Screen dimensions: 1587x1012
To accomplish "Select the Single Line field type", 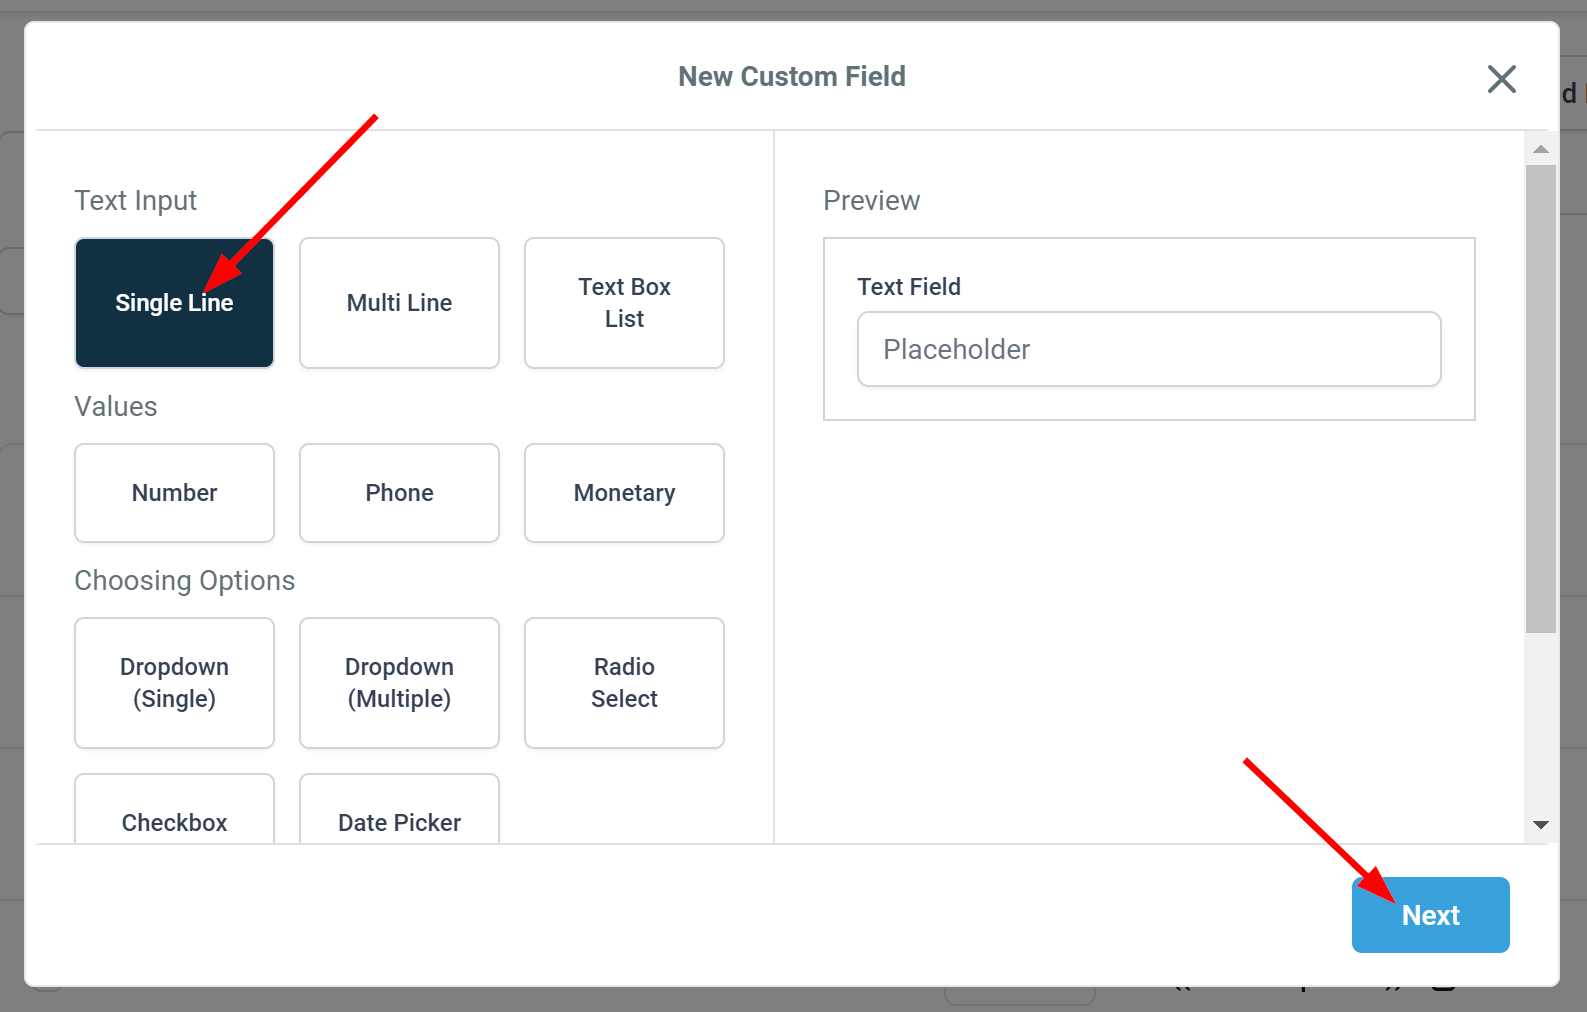I will 174,303.
